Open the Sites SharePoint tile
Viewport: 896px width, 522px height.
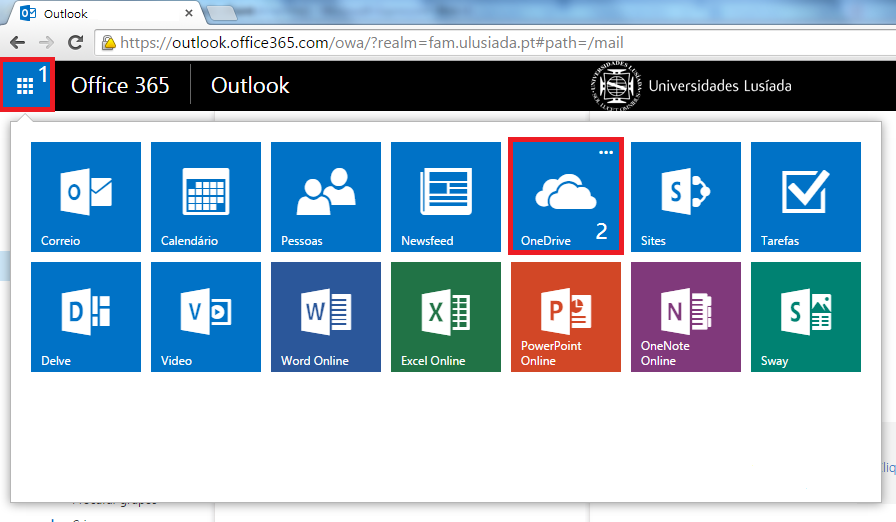tap(686, 197)
